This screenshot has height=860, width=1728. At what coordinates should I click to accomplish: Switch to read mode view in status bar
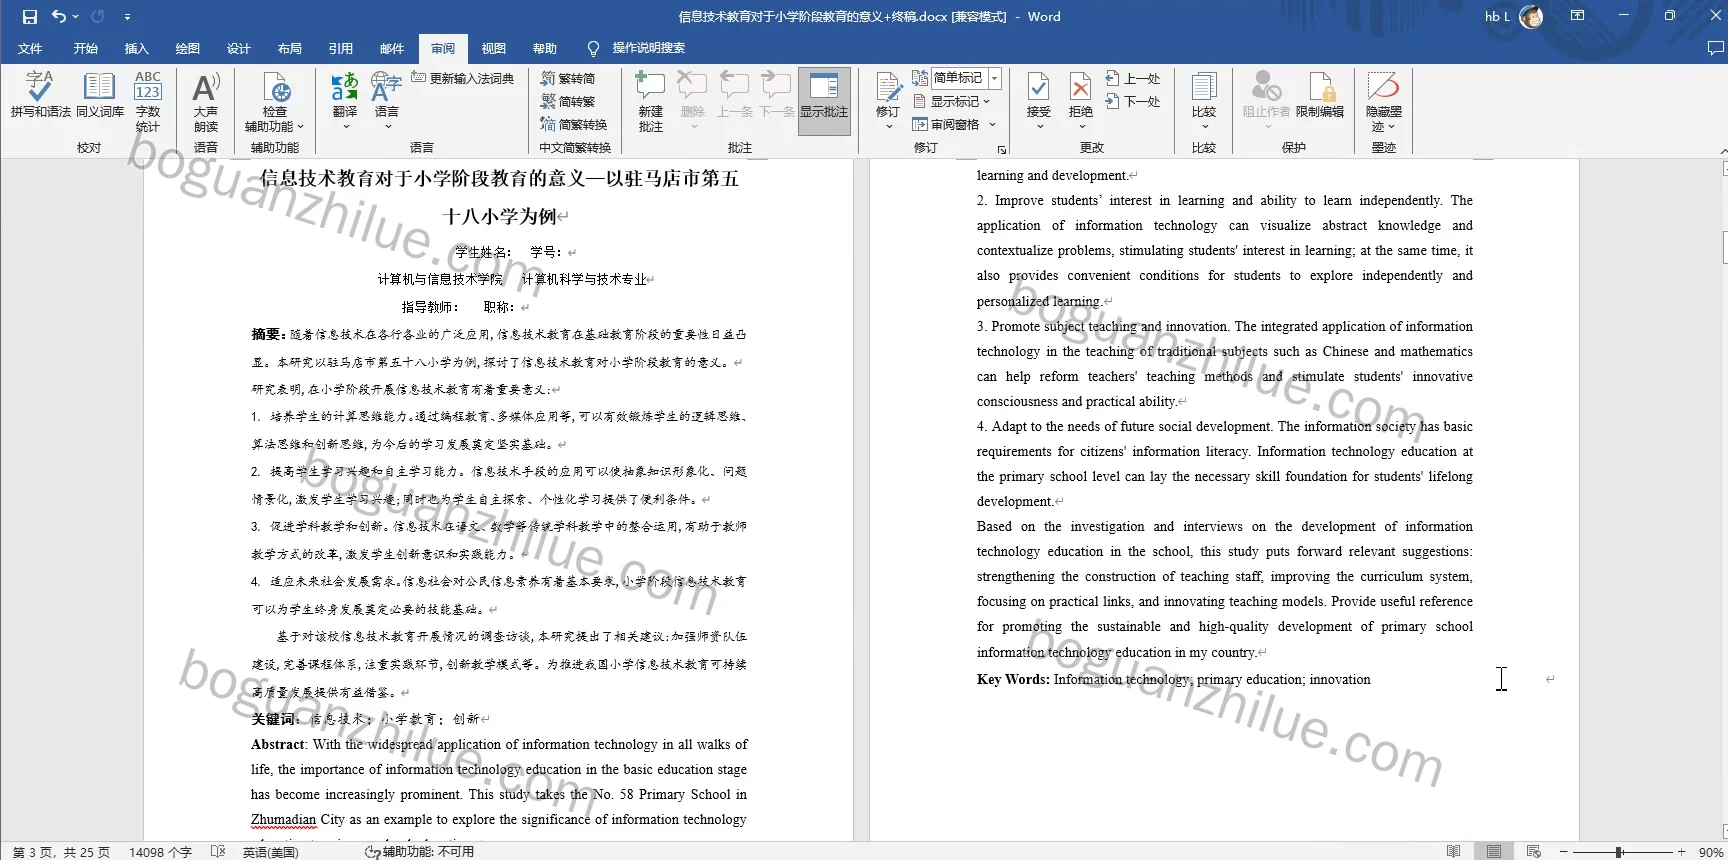point(1453,851)
